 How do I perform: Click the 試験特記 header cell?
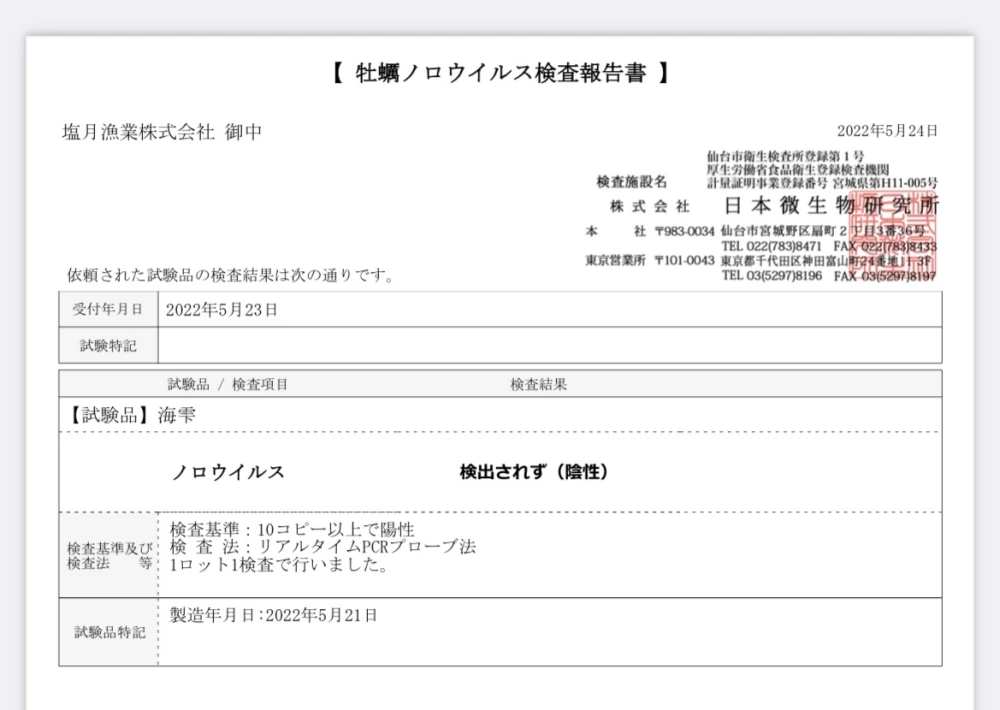(x=108, y=345)
